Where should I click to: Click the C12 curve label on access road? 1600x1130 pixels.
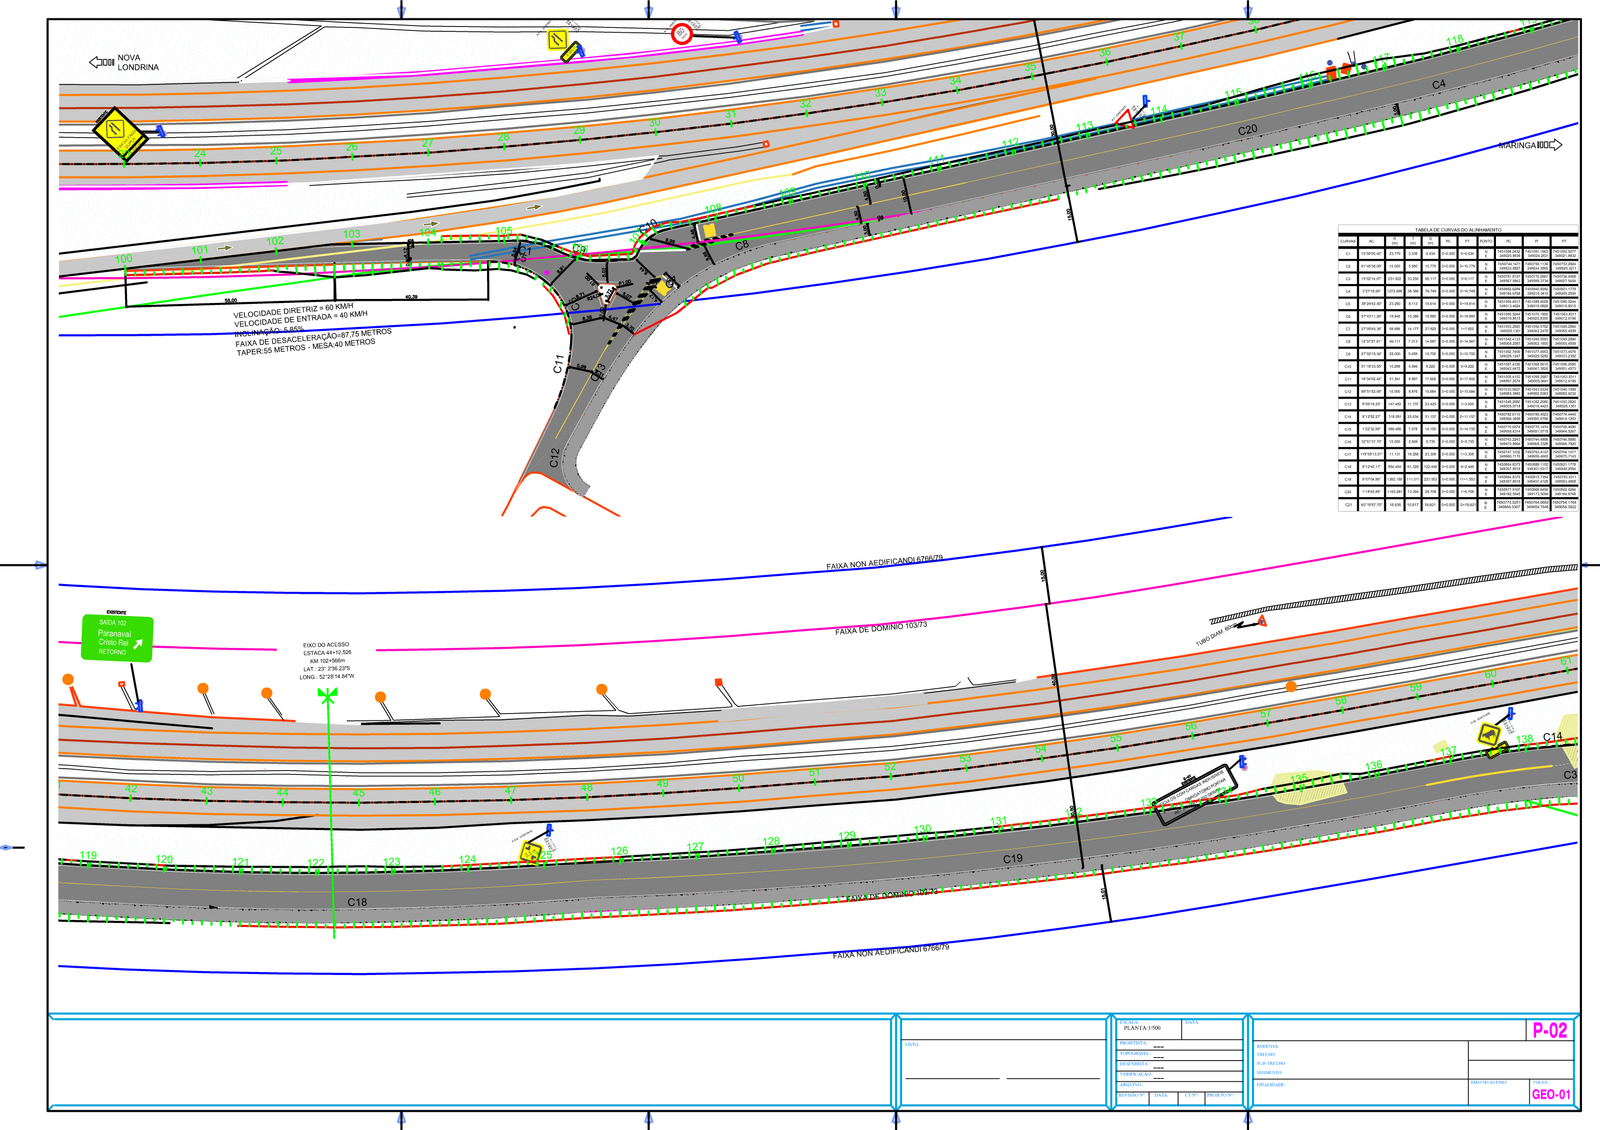pos(555,457)
